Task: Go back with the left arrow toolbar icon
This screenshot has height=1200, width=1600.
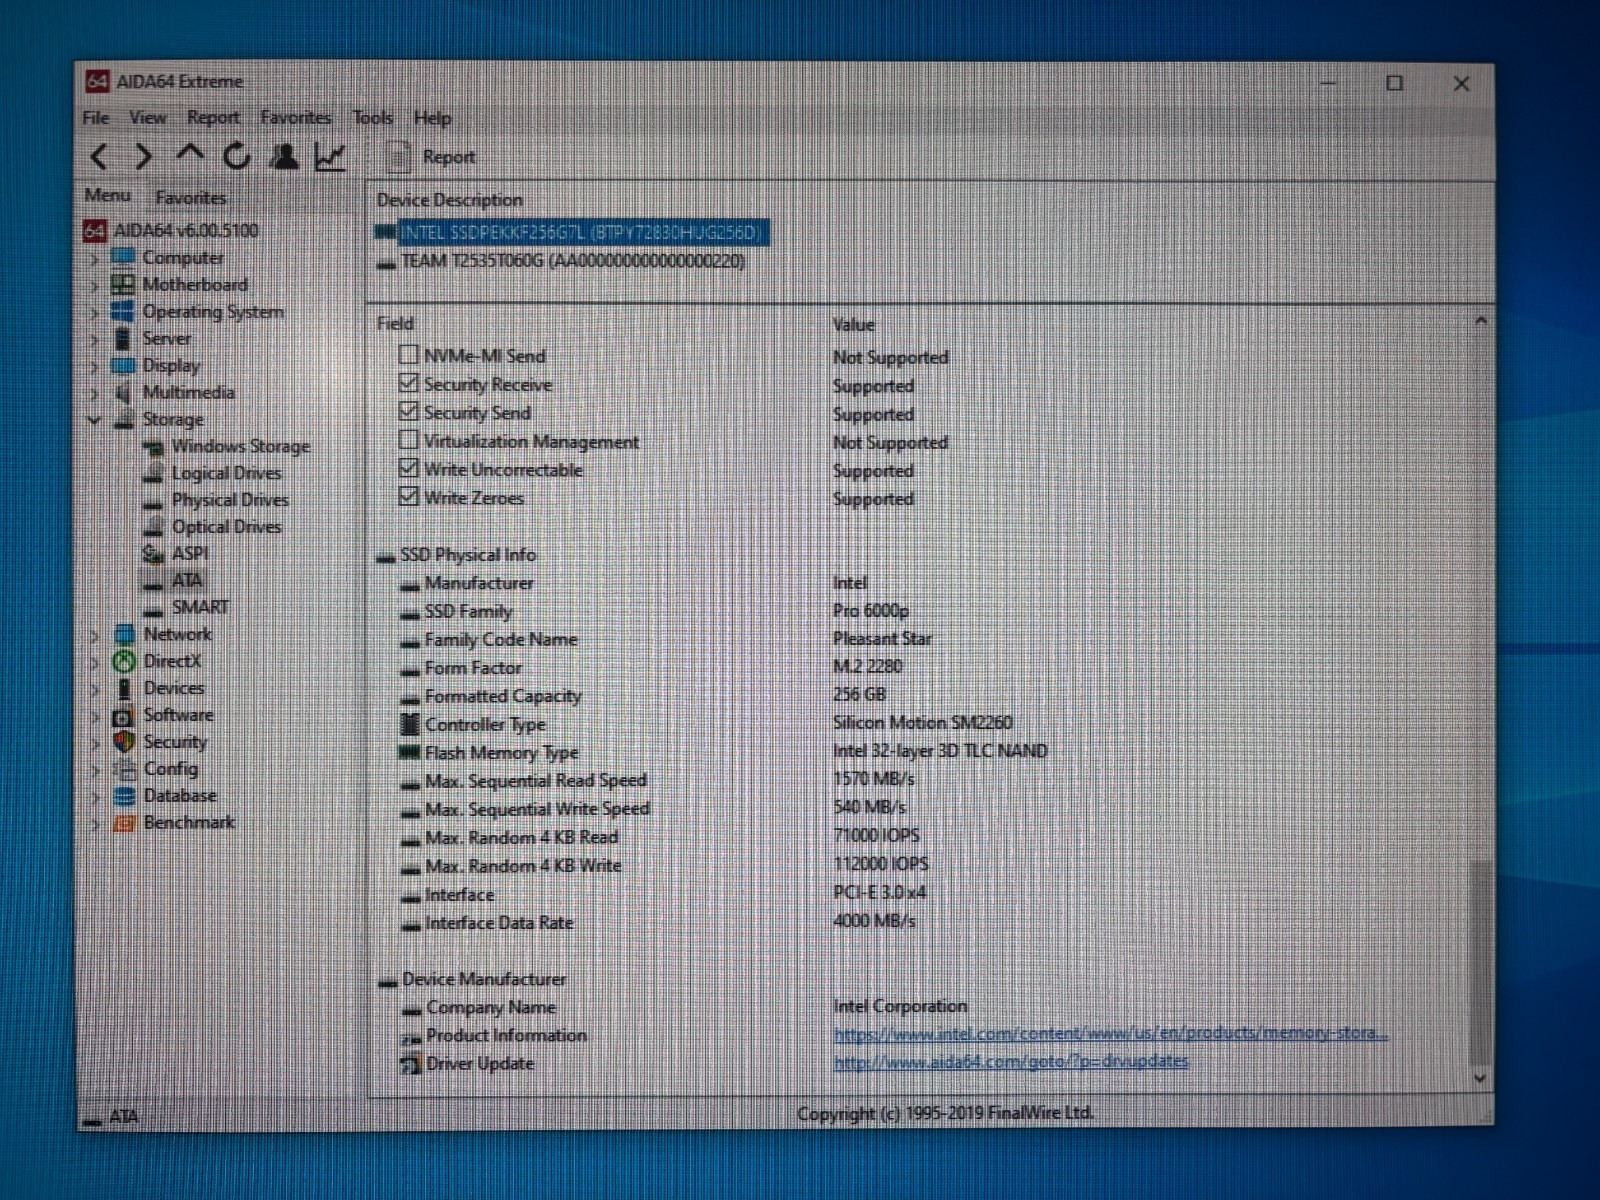Action: [x=99, y=157]
